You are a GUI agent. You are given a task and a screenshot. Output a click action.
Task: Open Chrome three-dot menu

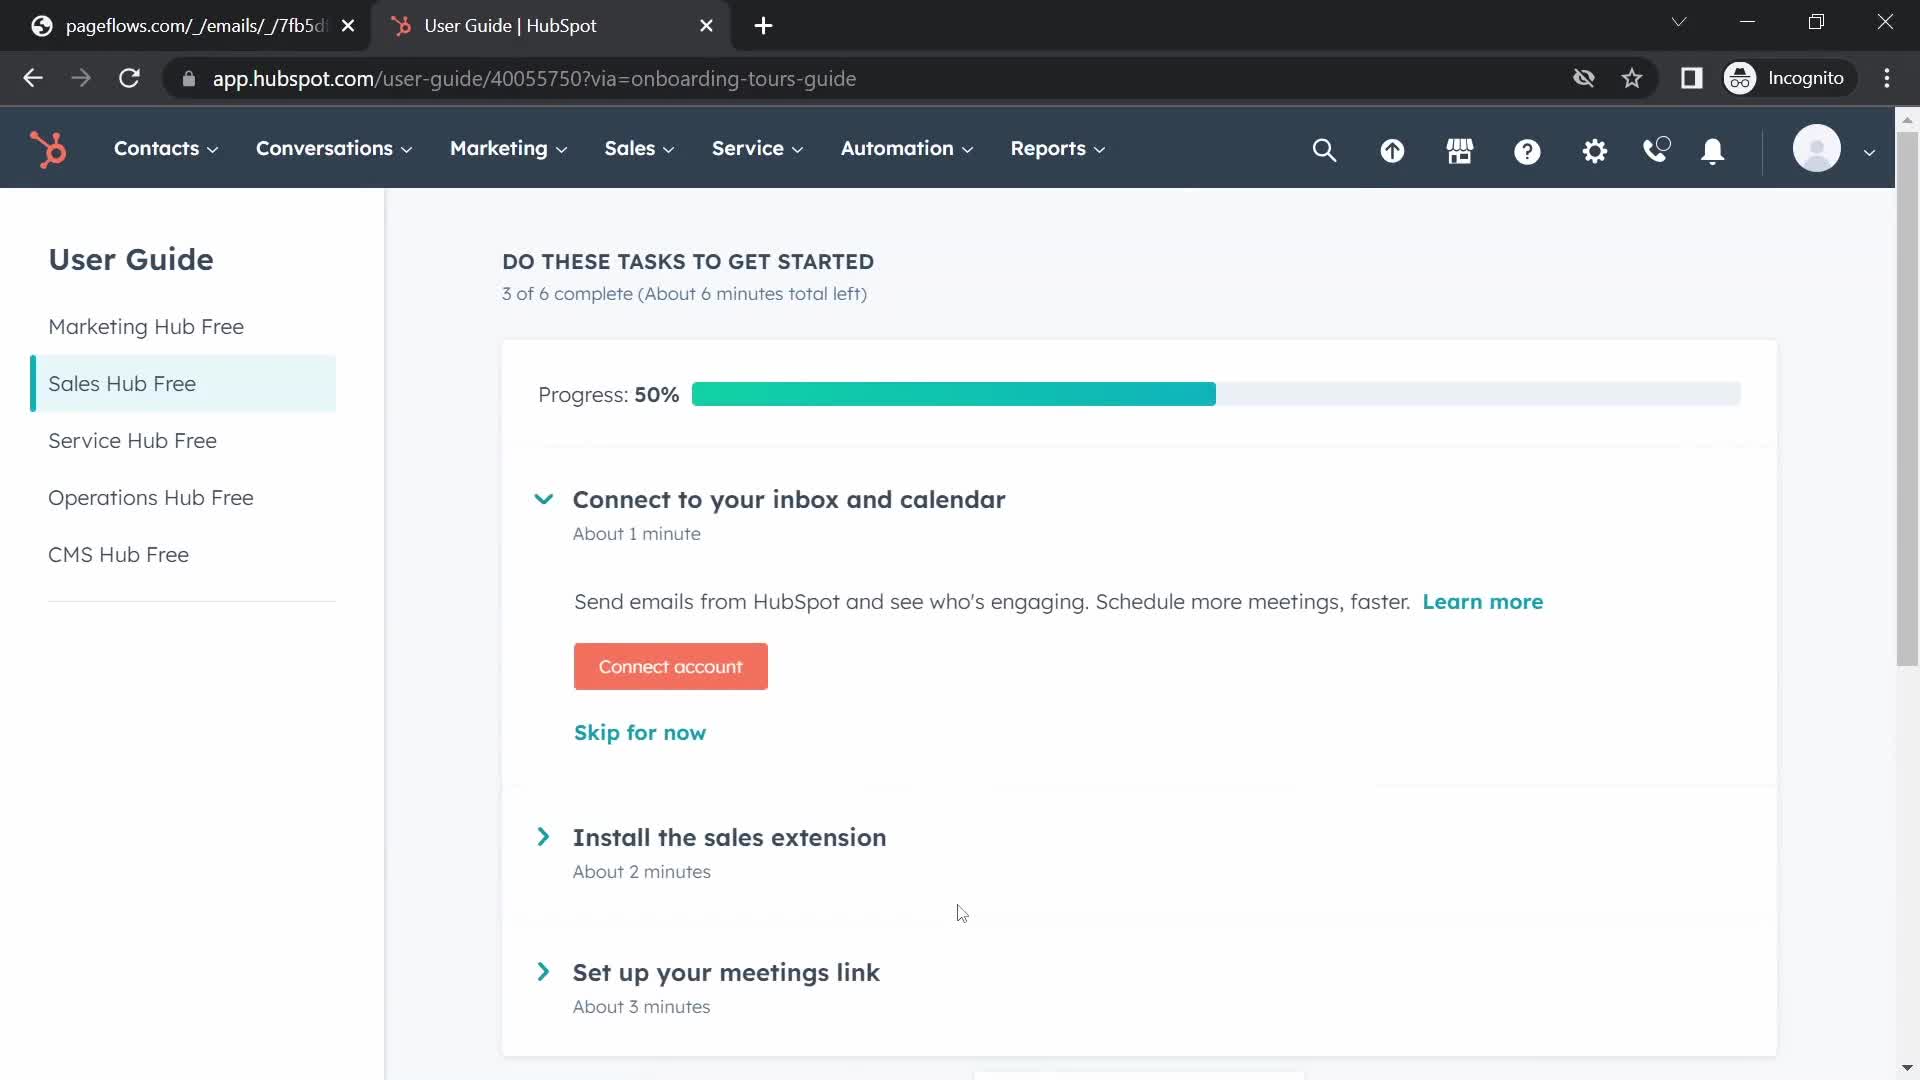tap(1887, 78)
